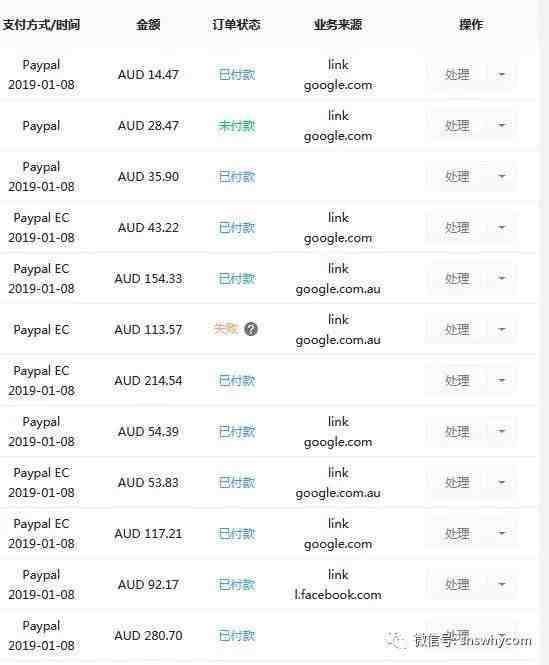Process the AUD 214.54 order
549x665 pixels.
tap(457, 380)
